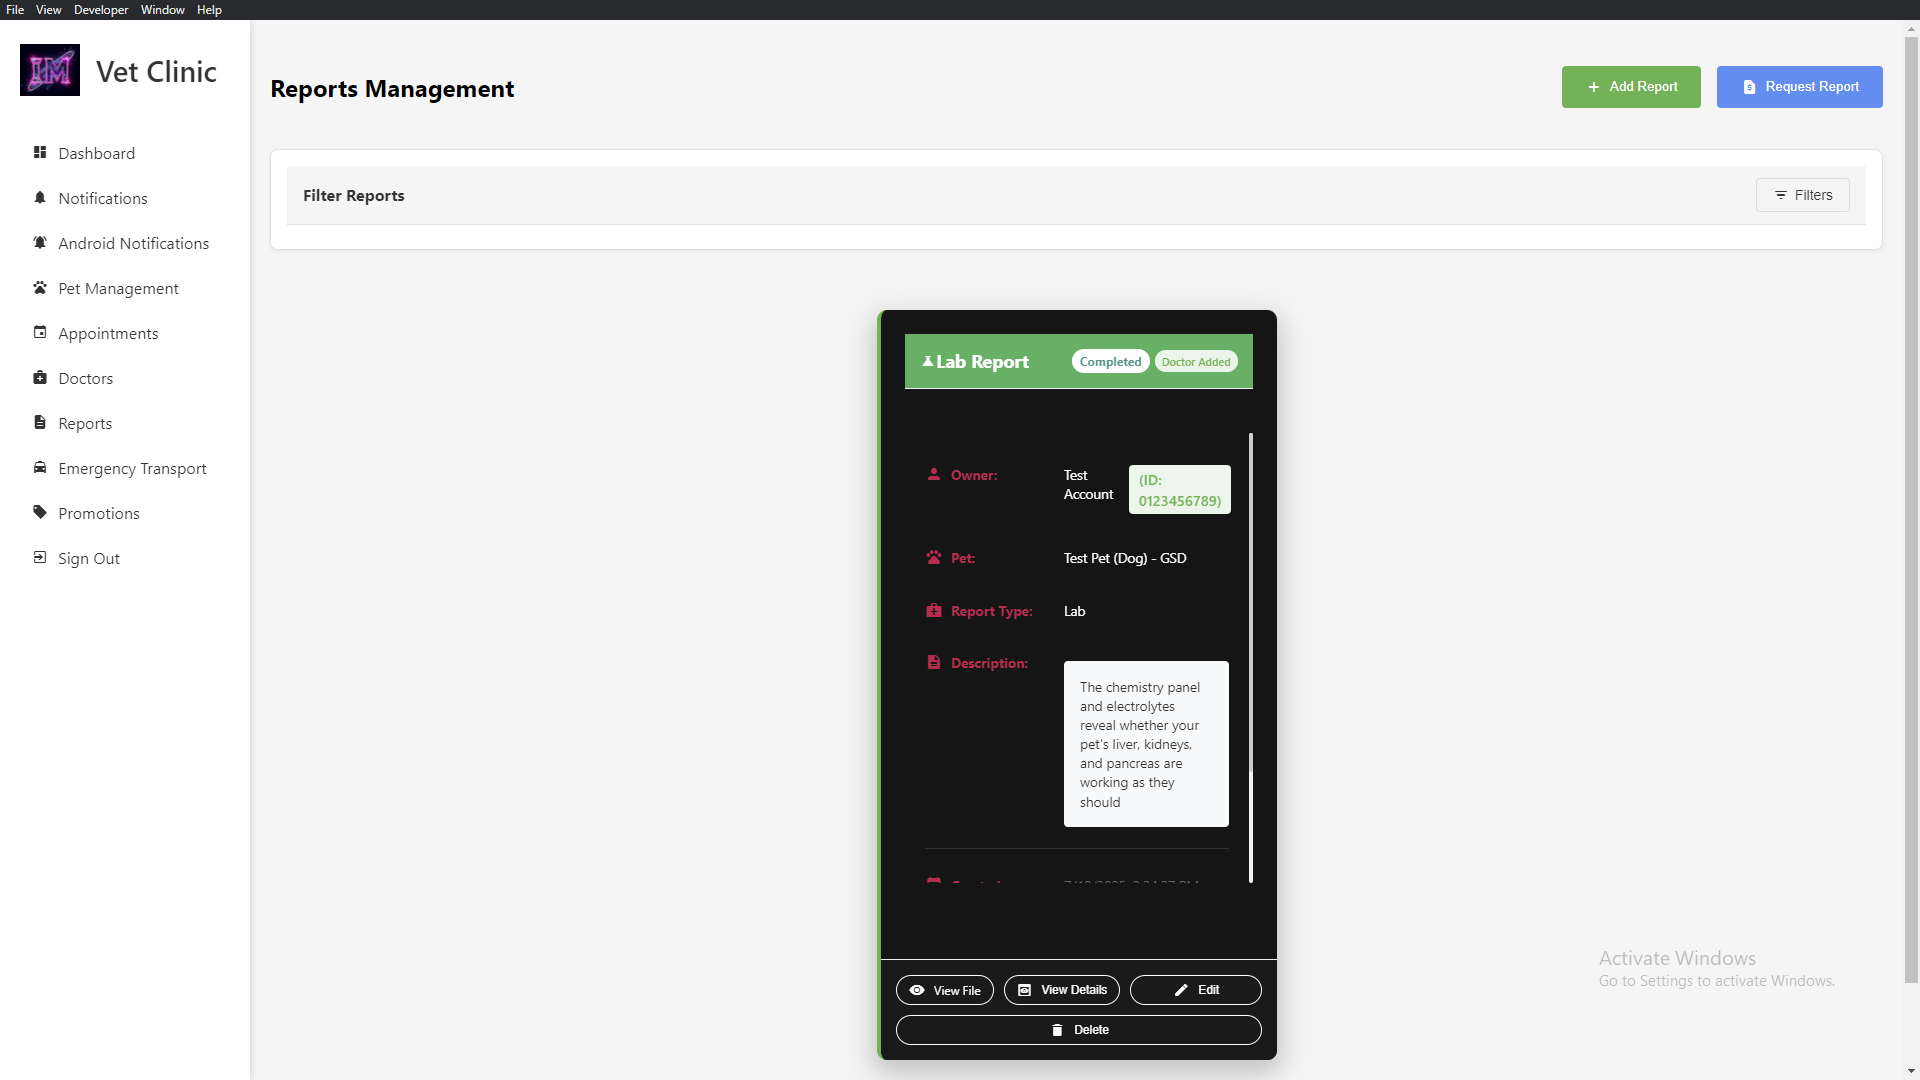
Task: Open the Developer menu
Action: (x=100, y=9)
